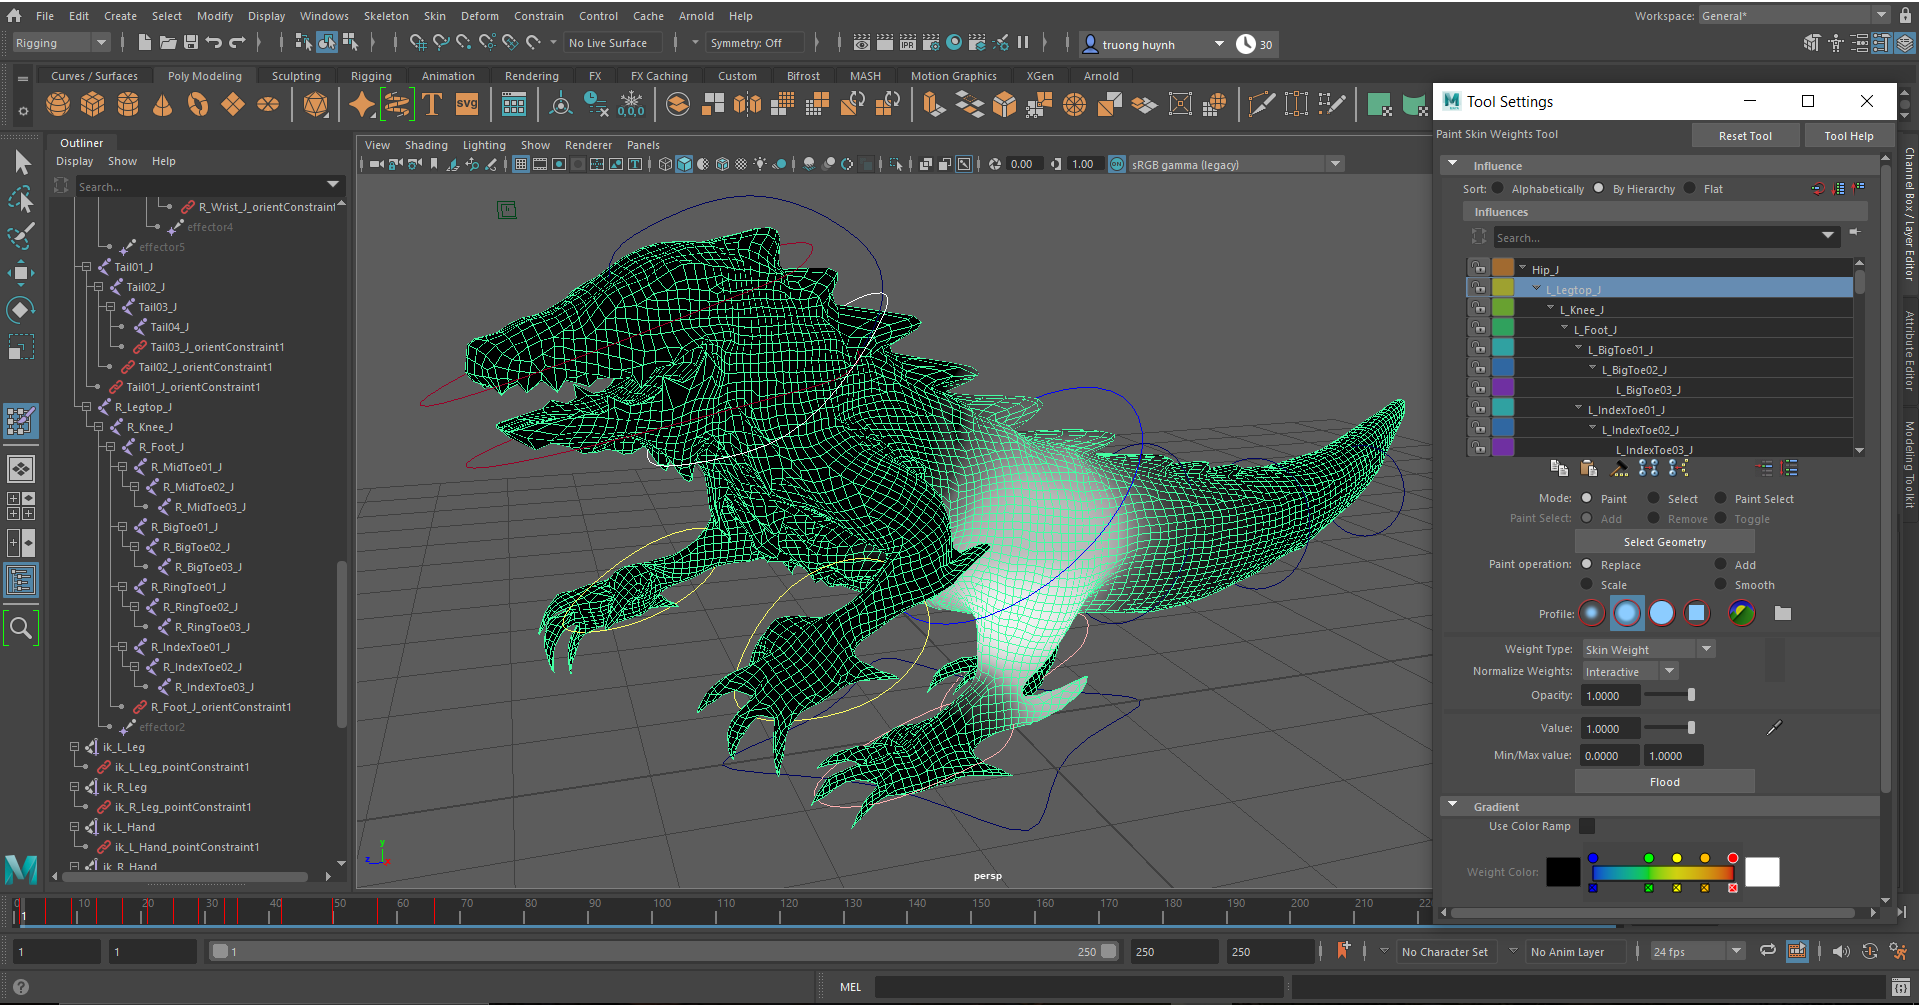This screenshot has height=1005, width=1919.
Task: Enable the Use Color Ramp checkbox
Action: [1587, 826]
